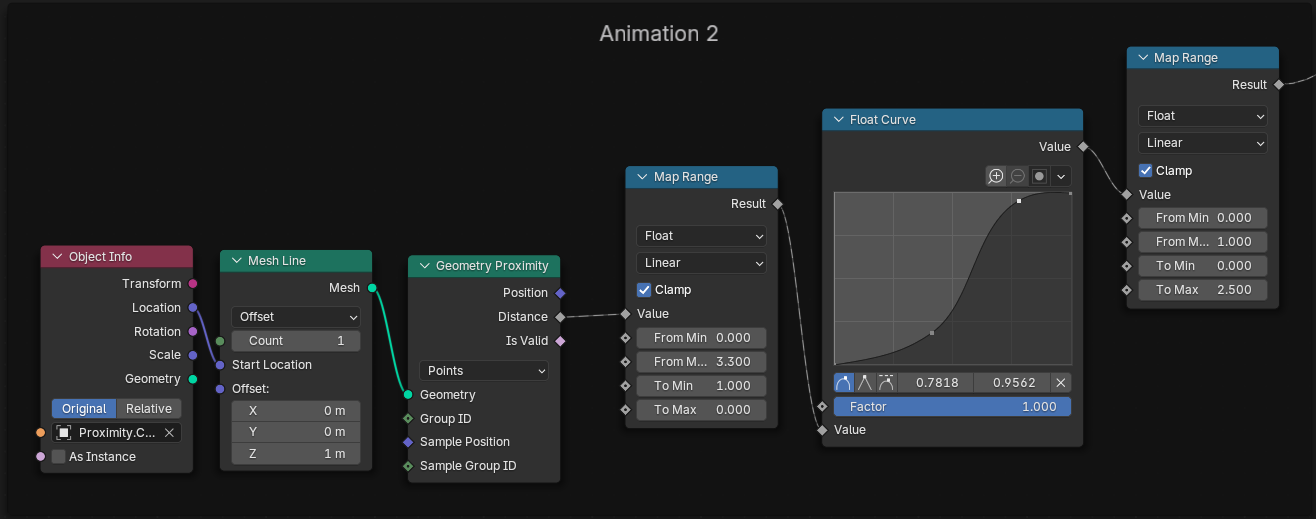Delete the selected curve point
Image resolution: width=1316 pixels, height=519 pixels.
tap(1062, 382)
